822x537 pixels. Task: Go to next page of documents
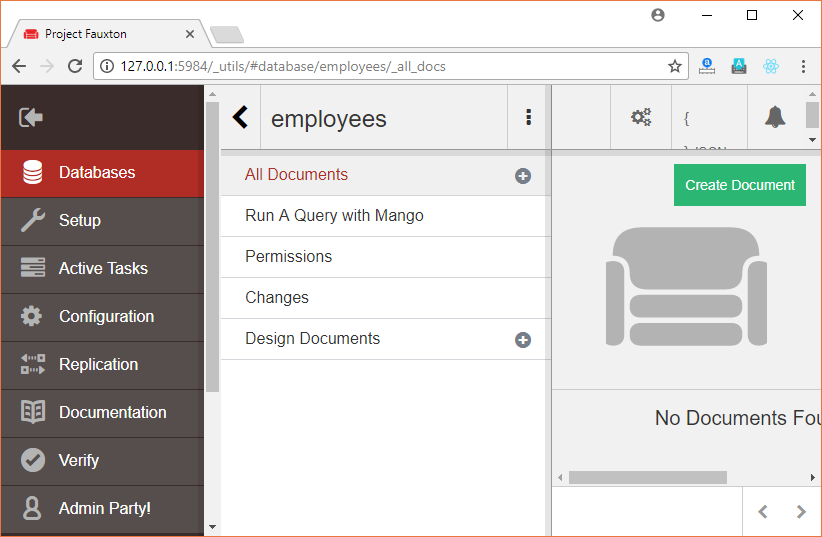coord(801,511)
